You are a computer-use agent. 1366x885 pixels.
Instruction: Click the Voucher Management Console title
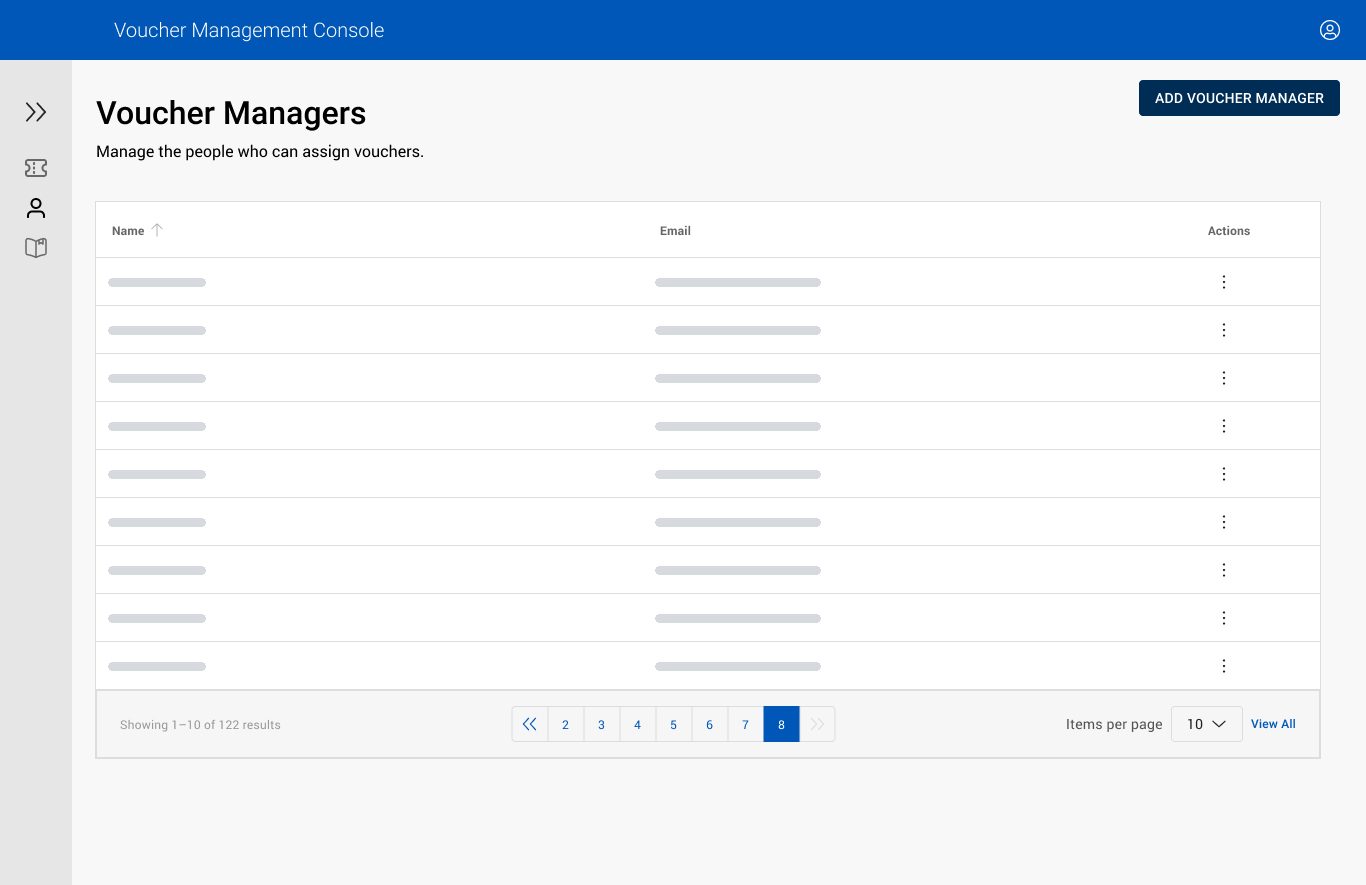pos(249,30)
